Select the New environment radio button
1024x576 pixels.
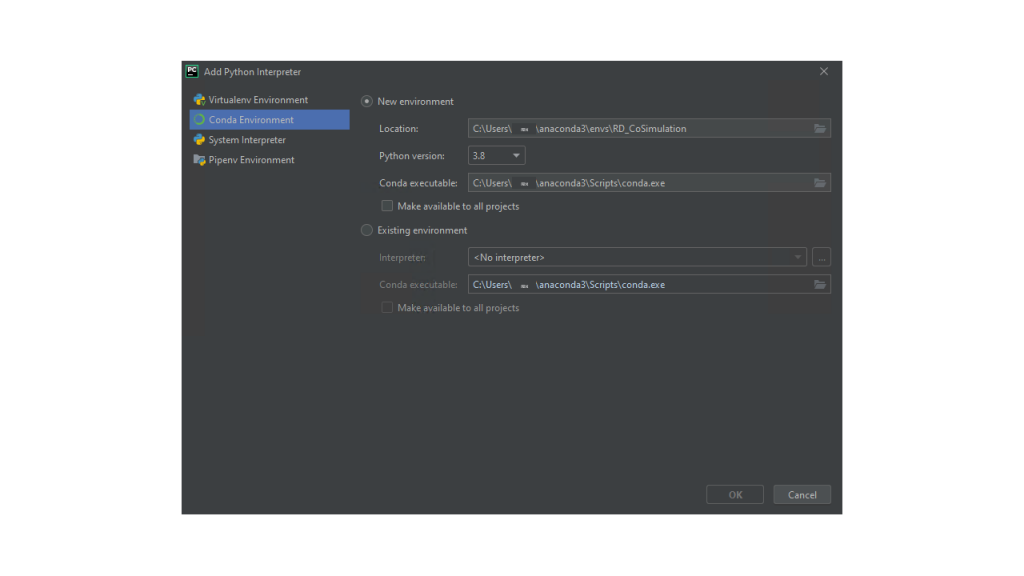tap(367, 102)
